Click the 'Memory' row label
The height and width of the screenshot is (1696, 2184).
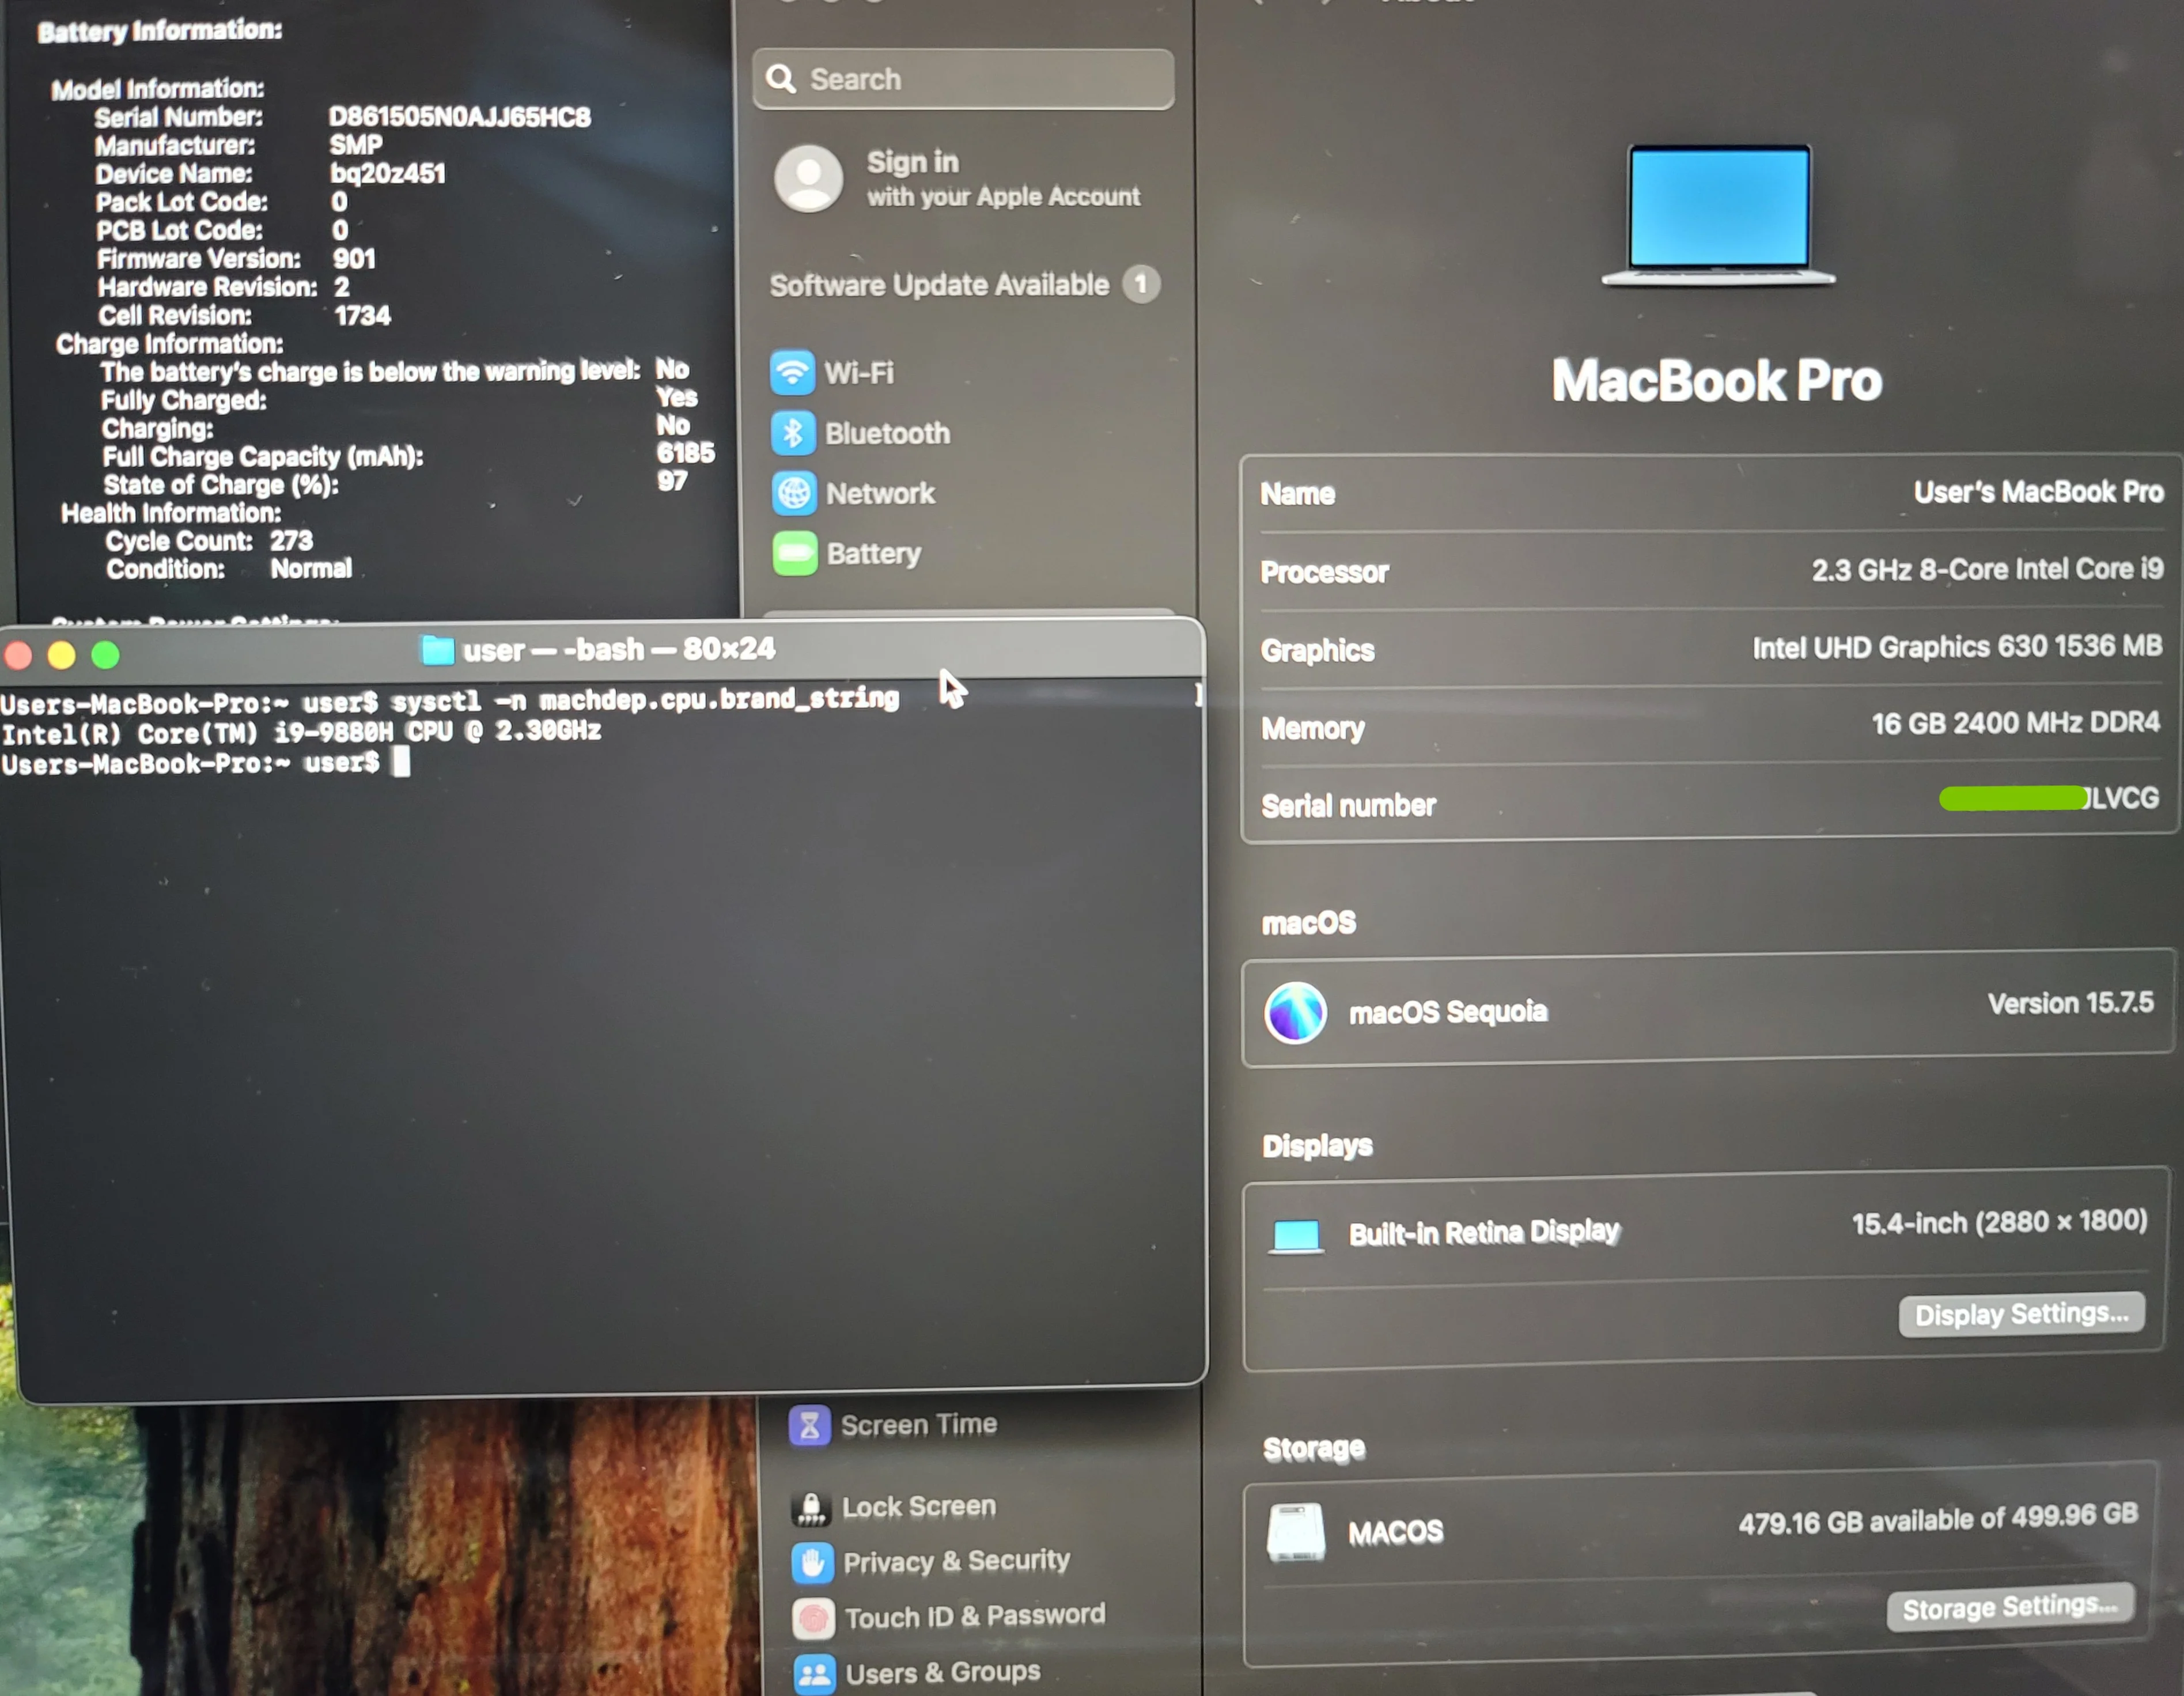pos(1312,729)
